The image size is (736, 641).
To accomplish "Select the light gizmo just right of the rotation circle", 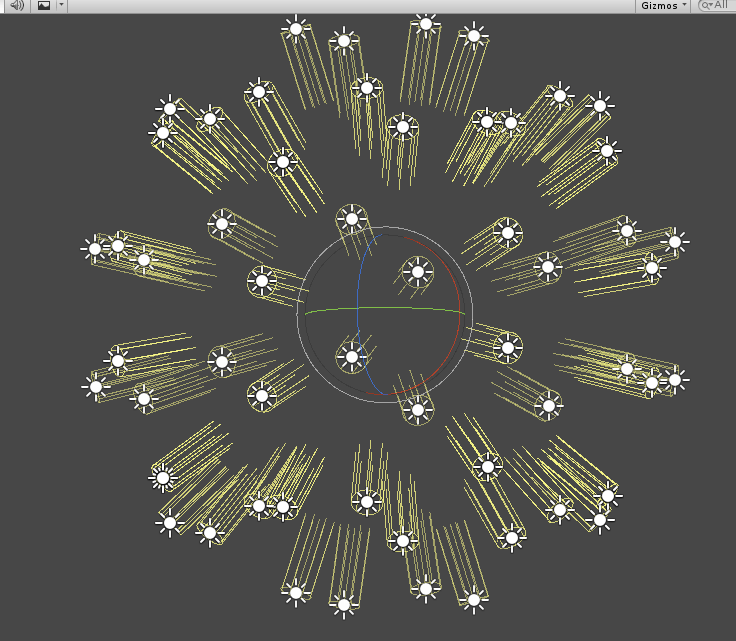I will coord(507,348).
